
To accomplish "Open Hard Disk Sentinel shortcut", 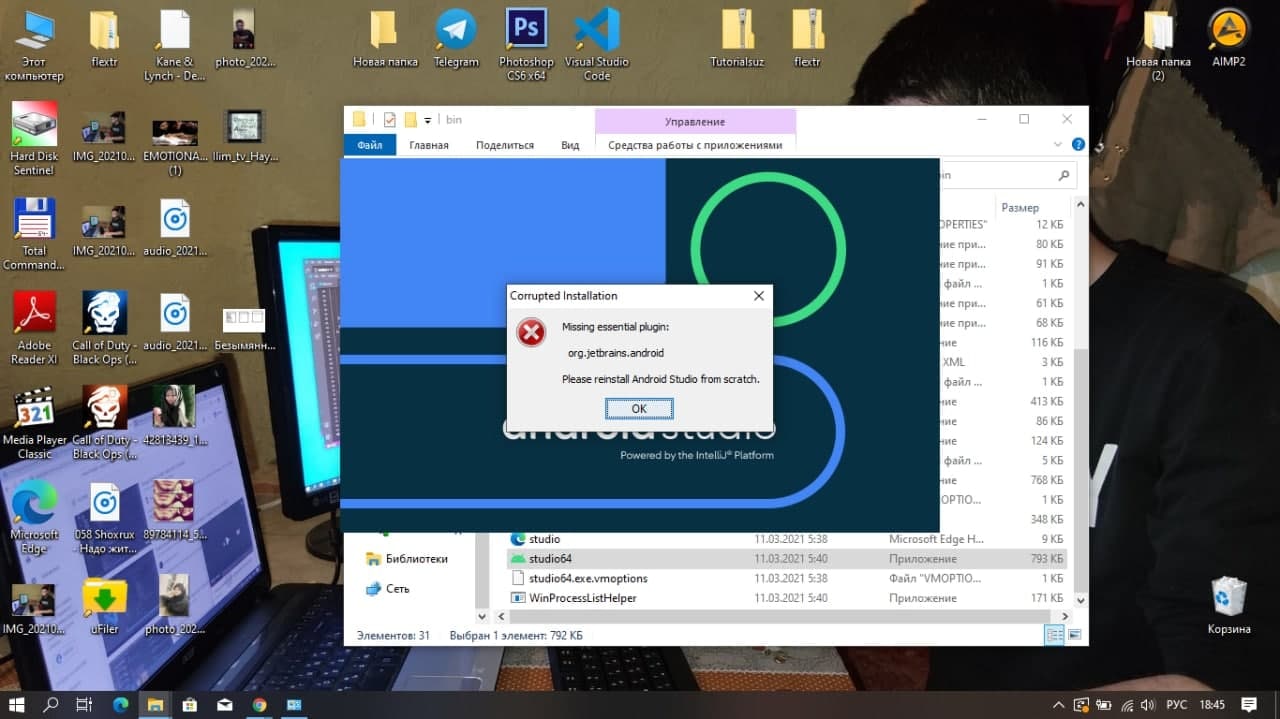I will (x=34, y=140).
